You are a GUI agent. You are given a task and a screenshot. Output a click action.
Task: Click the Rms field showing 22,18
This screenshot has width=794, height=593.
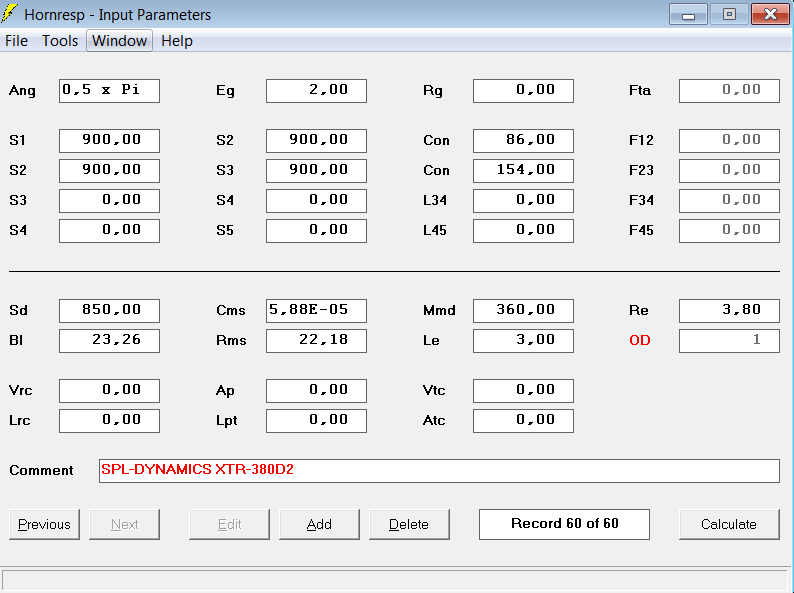316,340
